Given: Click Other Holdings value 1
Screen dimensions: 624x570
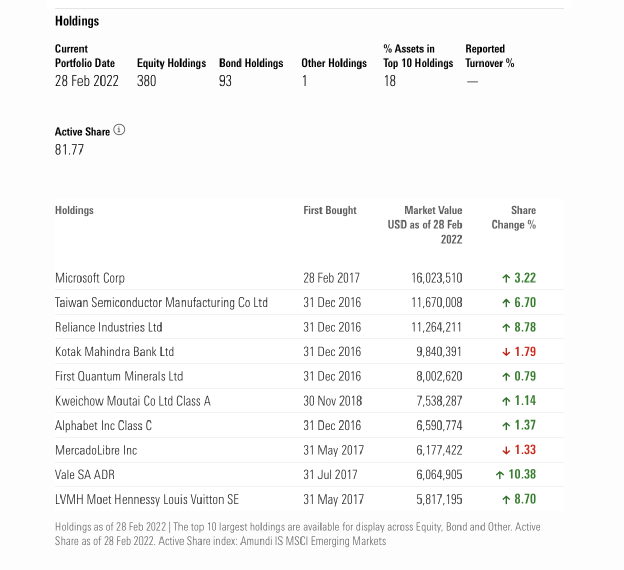Looking at the screenshot, I should click(x=304, y=81).
